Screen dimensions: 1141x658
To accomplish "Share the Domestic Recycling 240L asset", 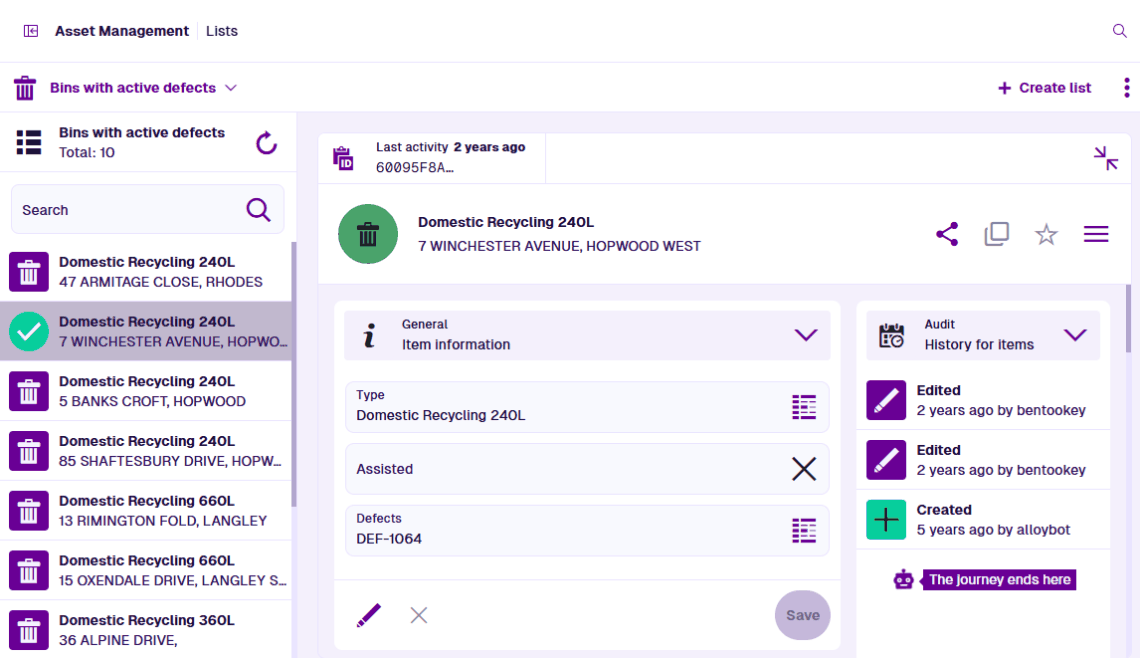I will click(x=946, y=234).
